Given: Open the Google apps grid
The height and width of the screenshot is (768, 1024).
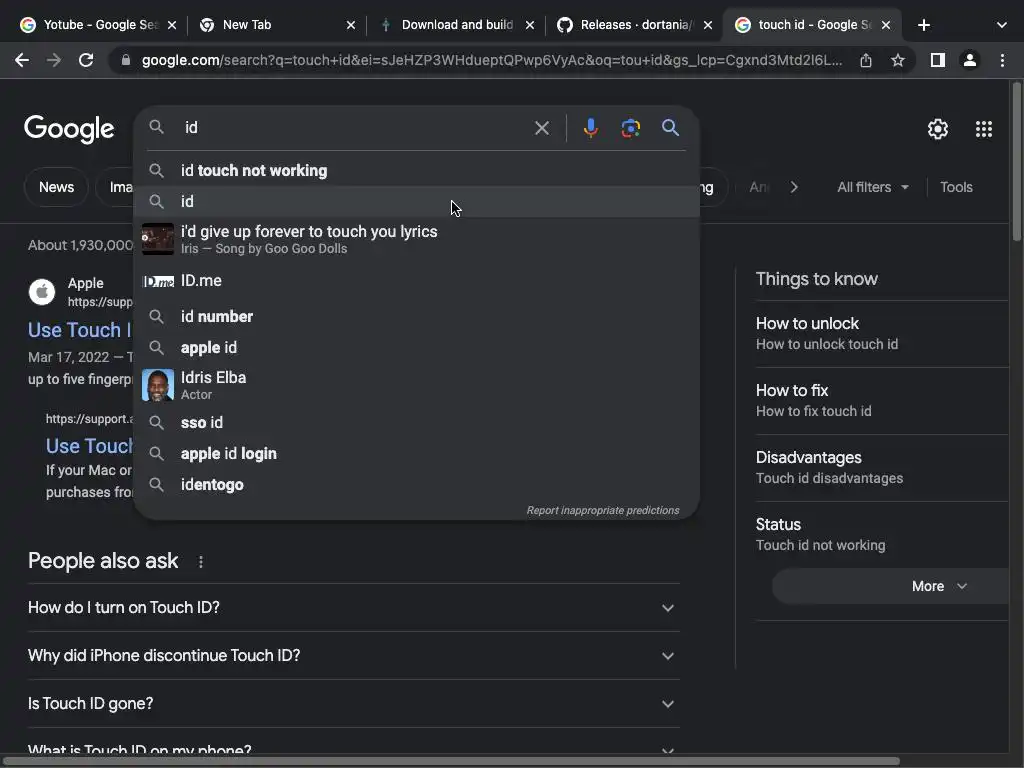Looking at the screenshot, I should (x=984, y=129).
